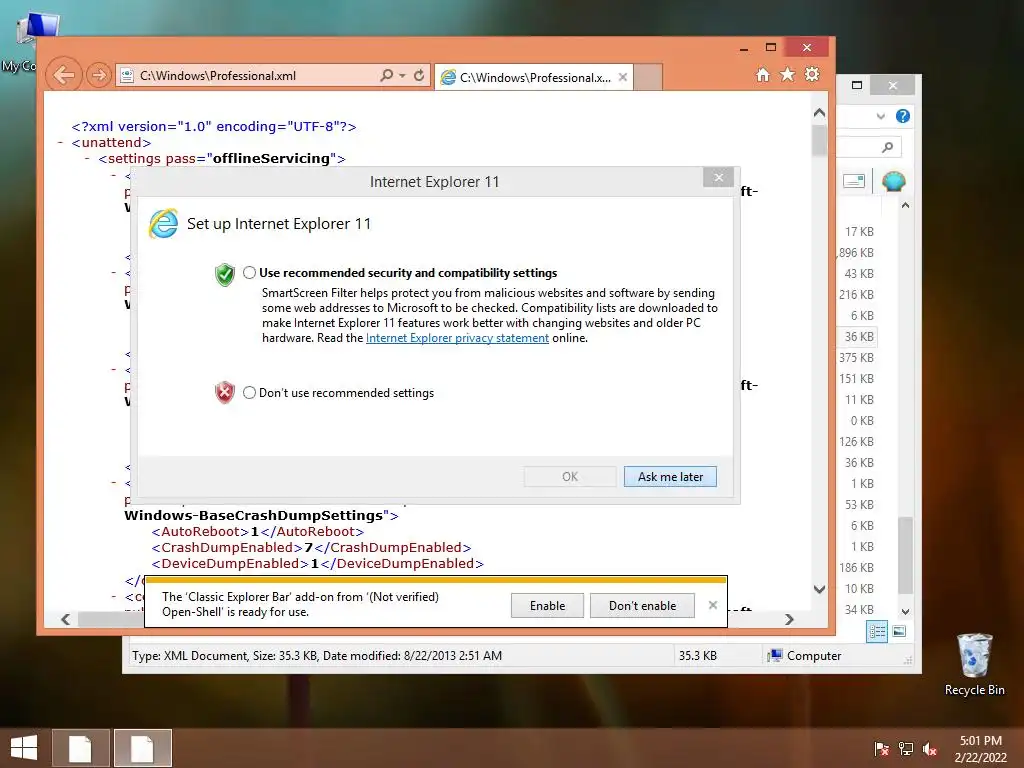Switch Explorer to details view

coord(877,632)
